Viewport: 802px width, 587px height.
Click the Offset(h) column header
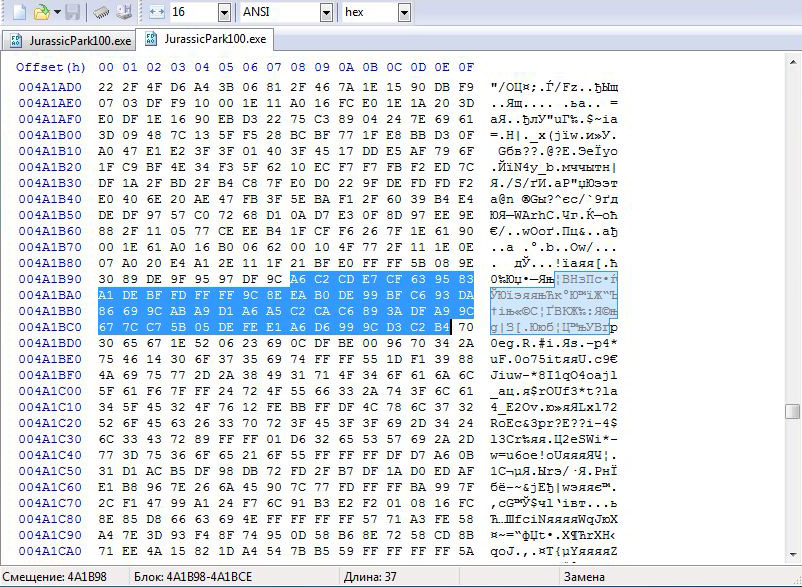coord(50,67)
